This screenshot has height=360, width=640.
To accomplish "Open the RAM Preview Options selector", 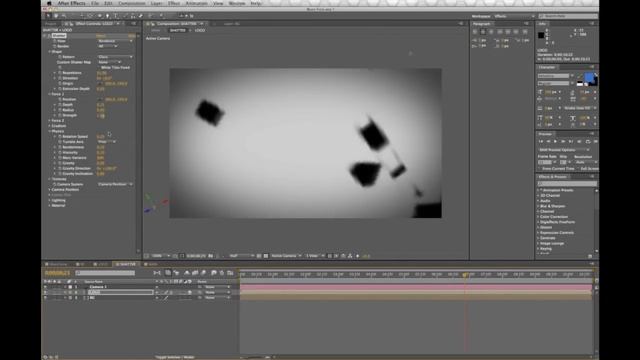I will tap(564, 150).
